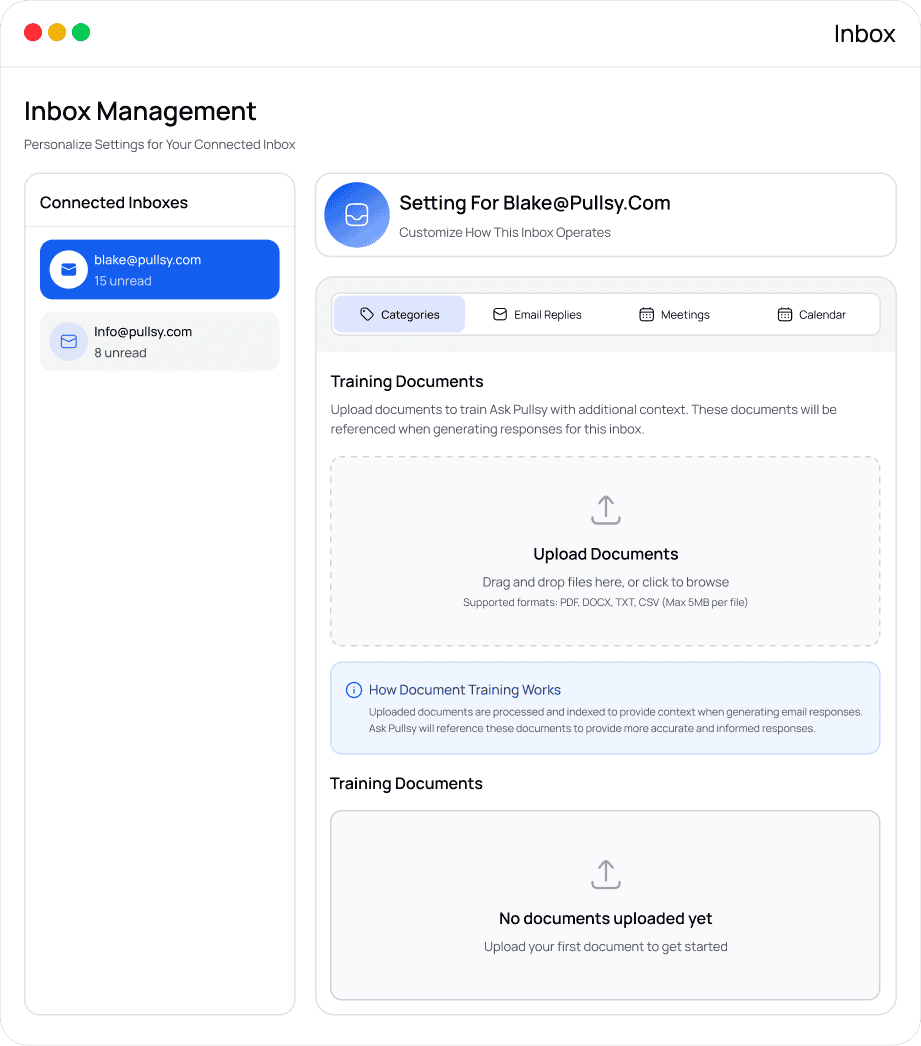The image size is (921, 1046).
Task: Click the "Setting For Blake@Pullsy.Com" header text
Action: click(535, 203)
